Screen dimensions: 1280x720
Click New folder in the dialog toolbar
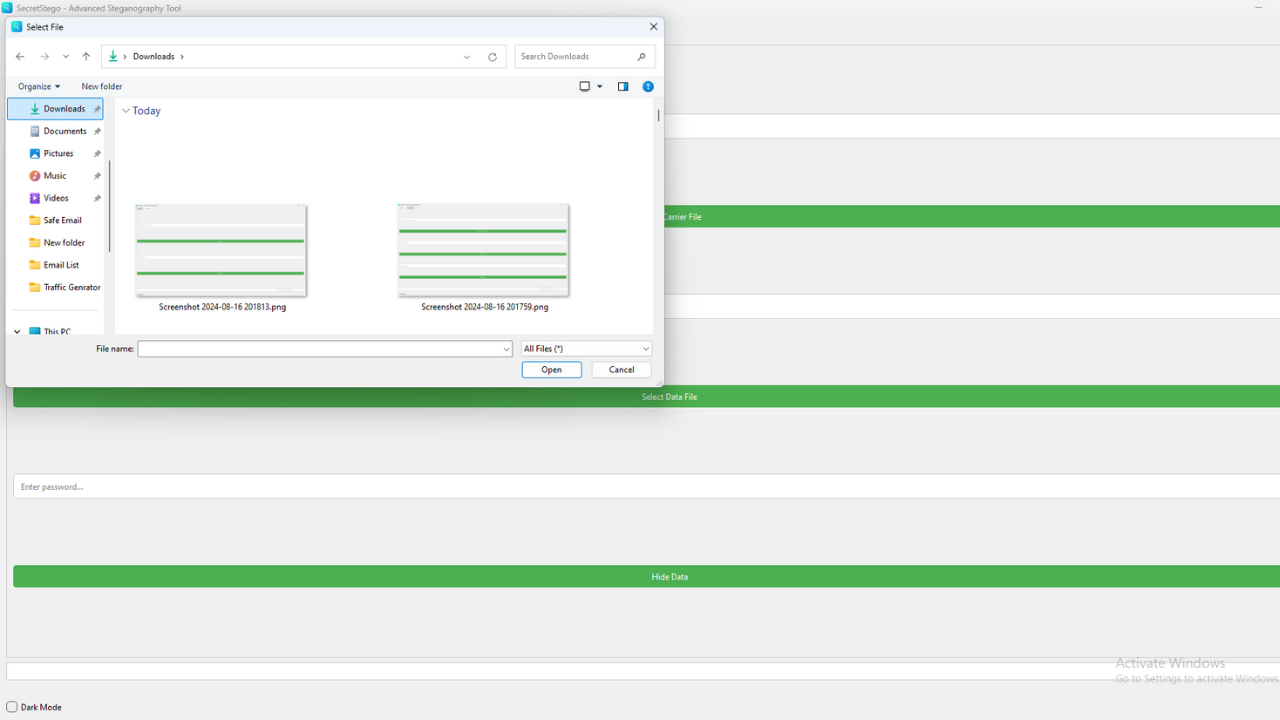[101, 87]
